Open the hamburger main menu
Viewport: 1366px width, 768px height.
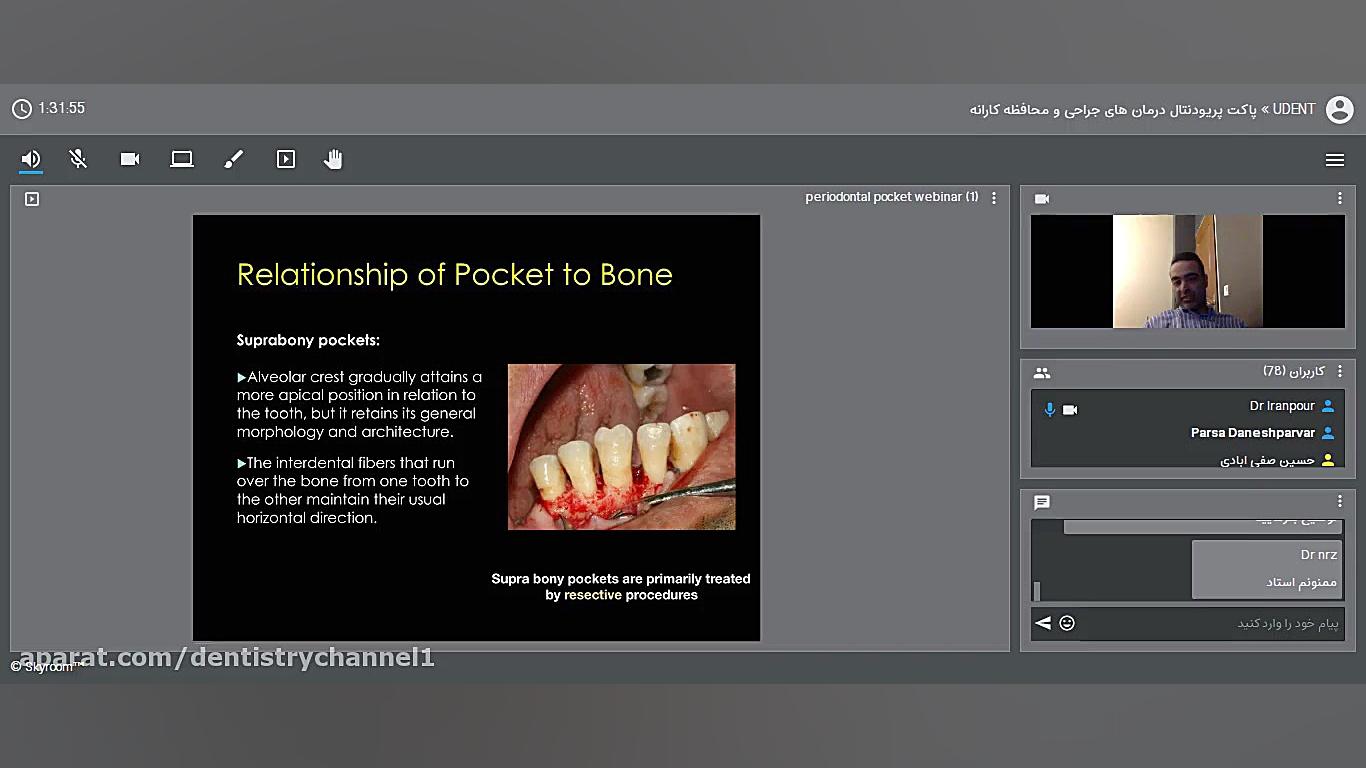[x=1334, y=160]
